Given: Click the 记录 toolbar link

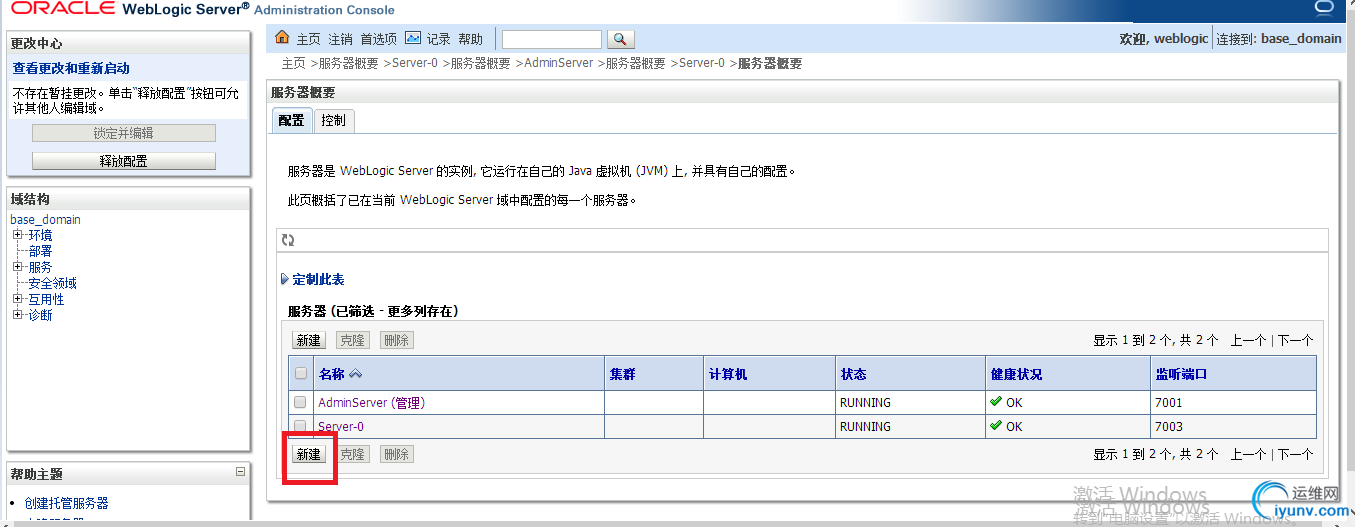Looking at the screenshot, I should point(438,39).
